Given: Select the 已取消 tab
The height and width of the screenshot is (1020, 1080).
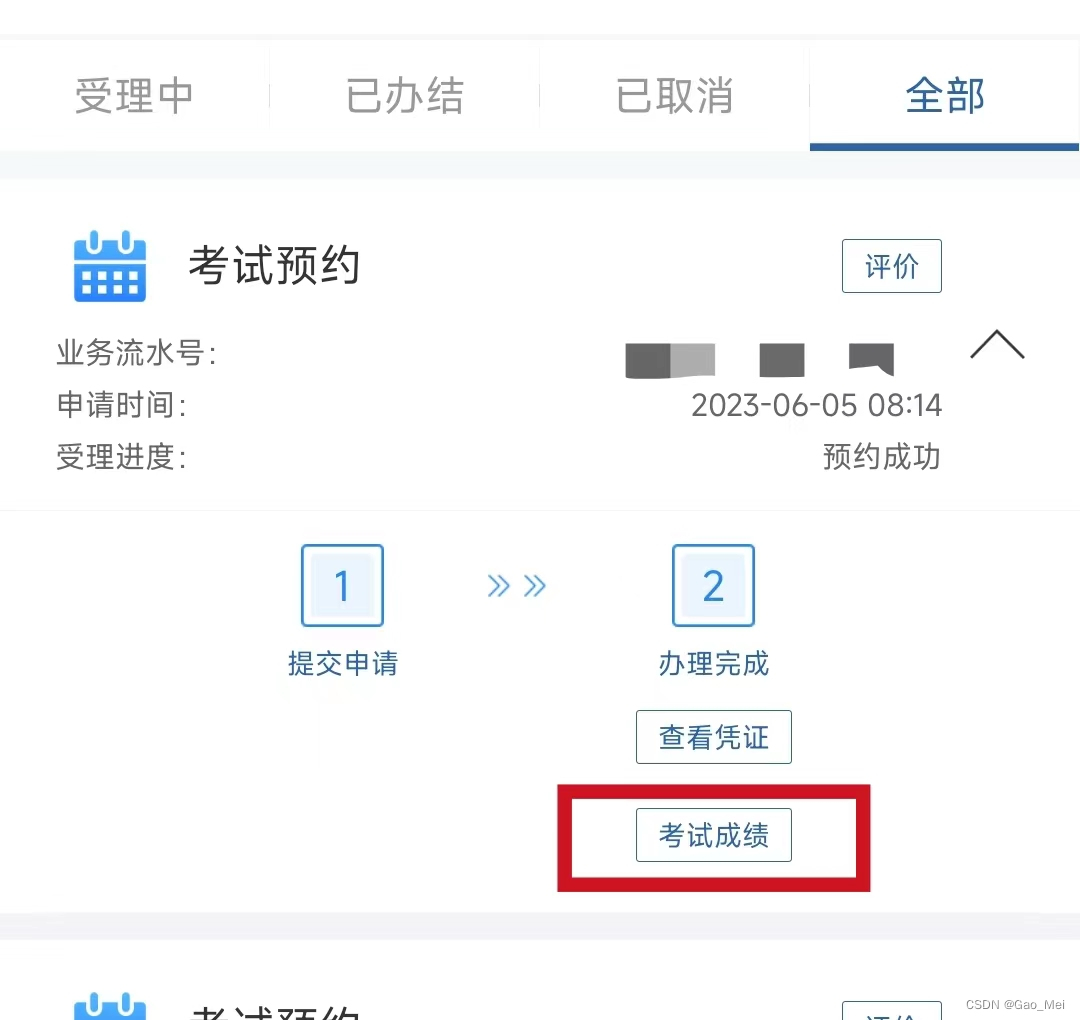Looking at the screenshot, I should [x=674, y=95].
